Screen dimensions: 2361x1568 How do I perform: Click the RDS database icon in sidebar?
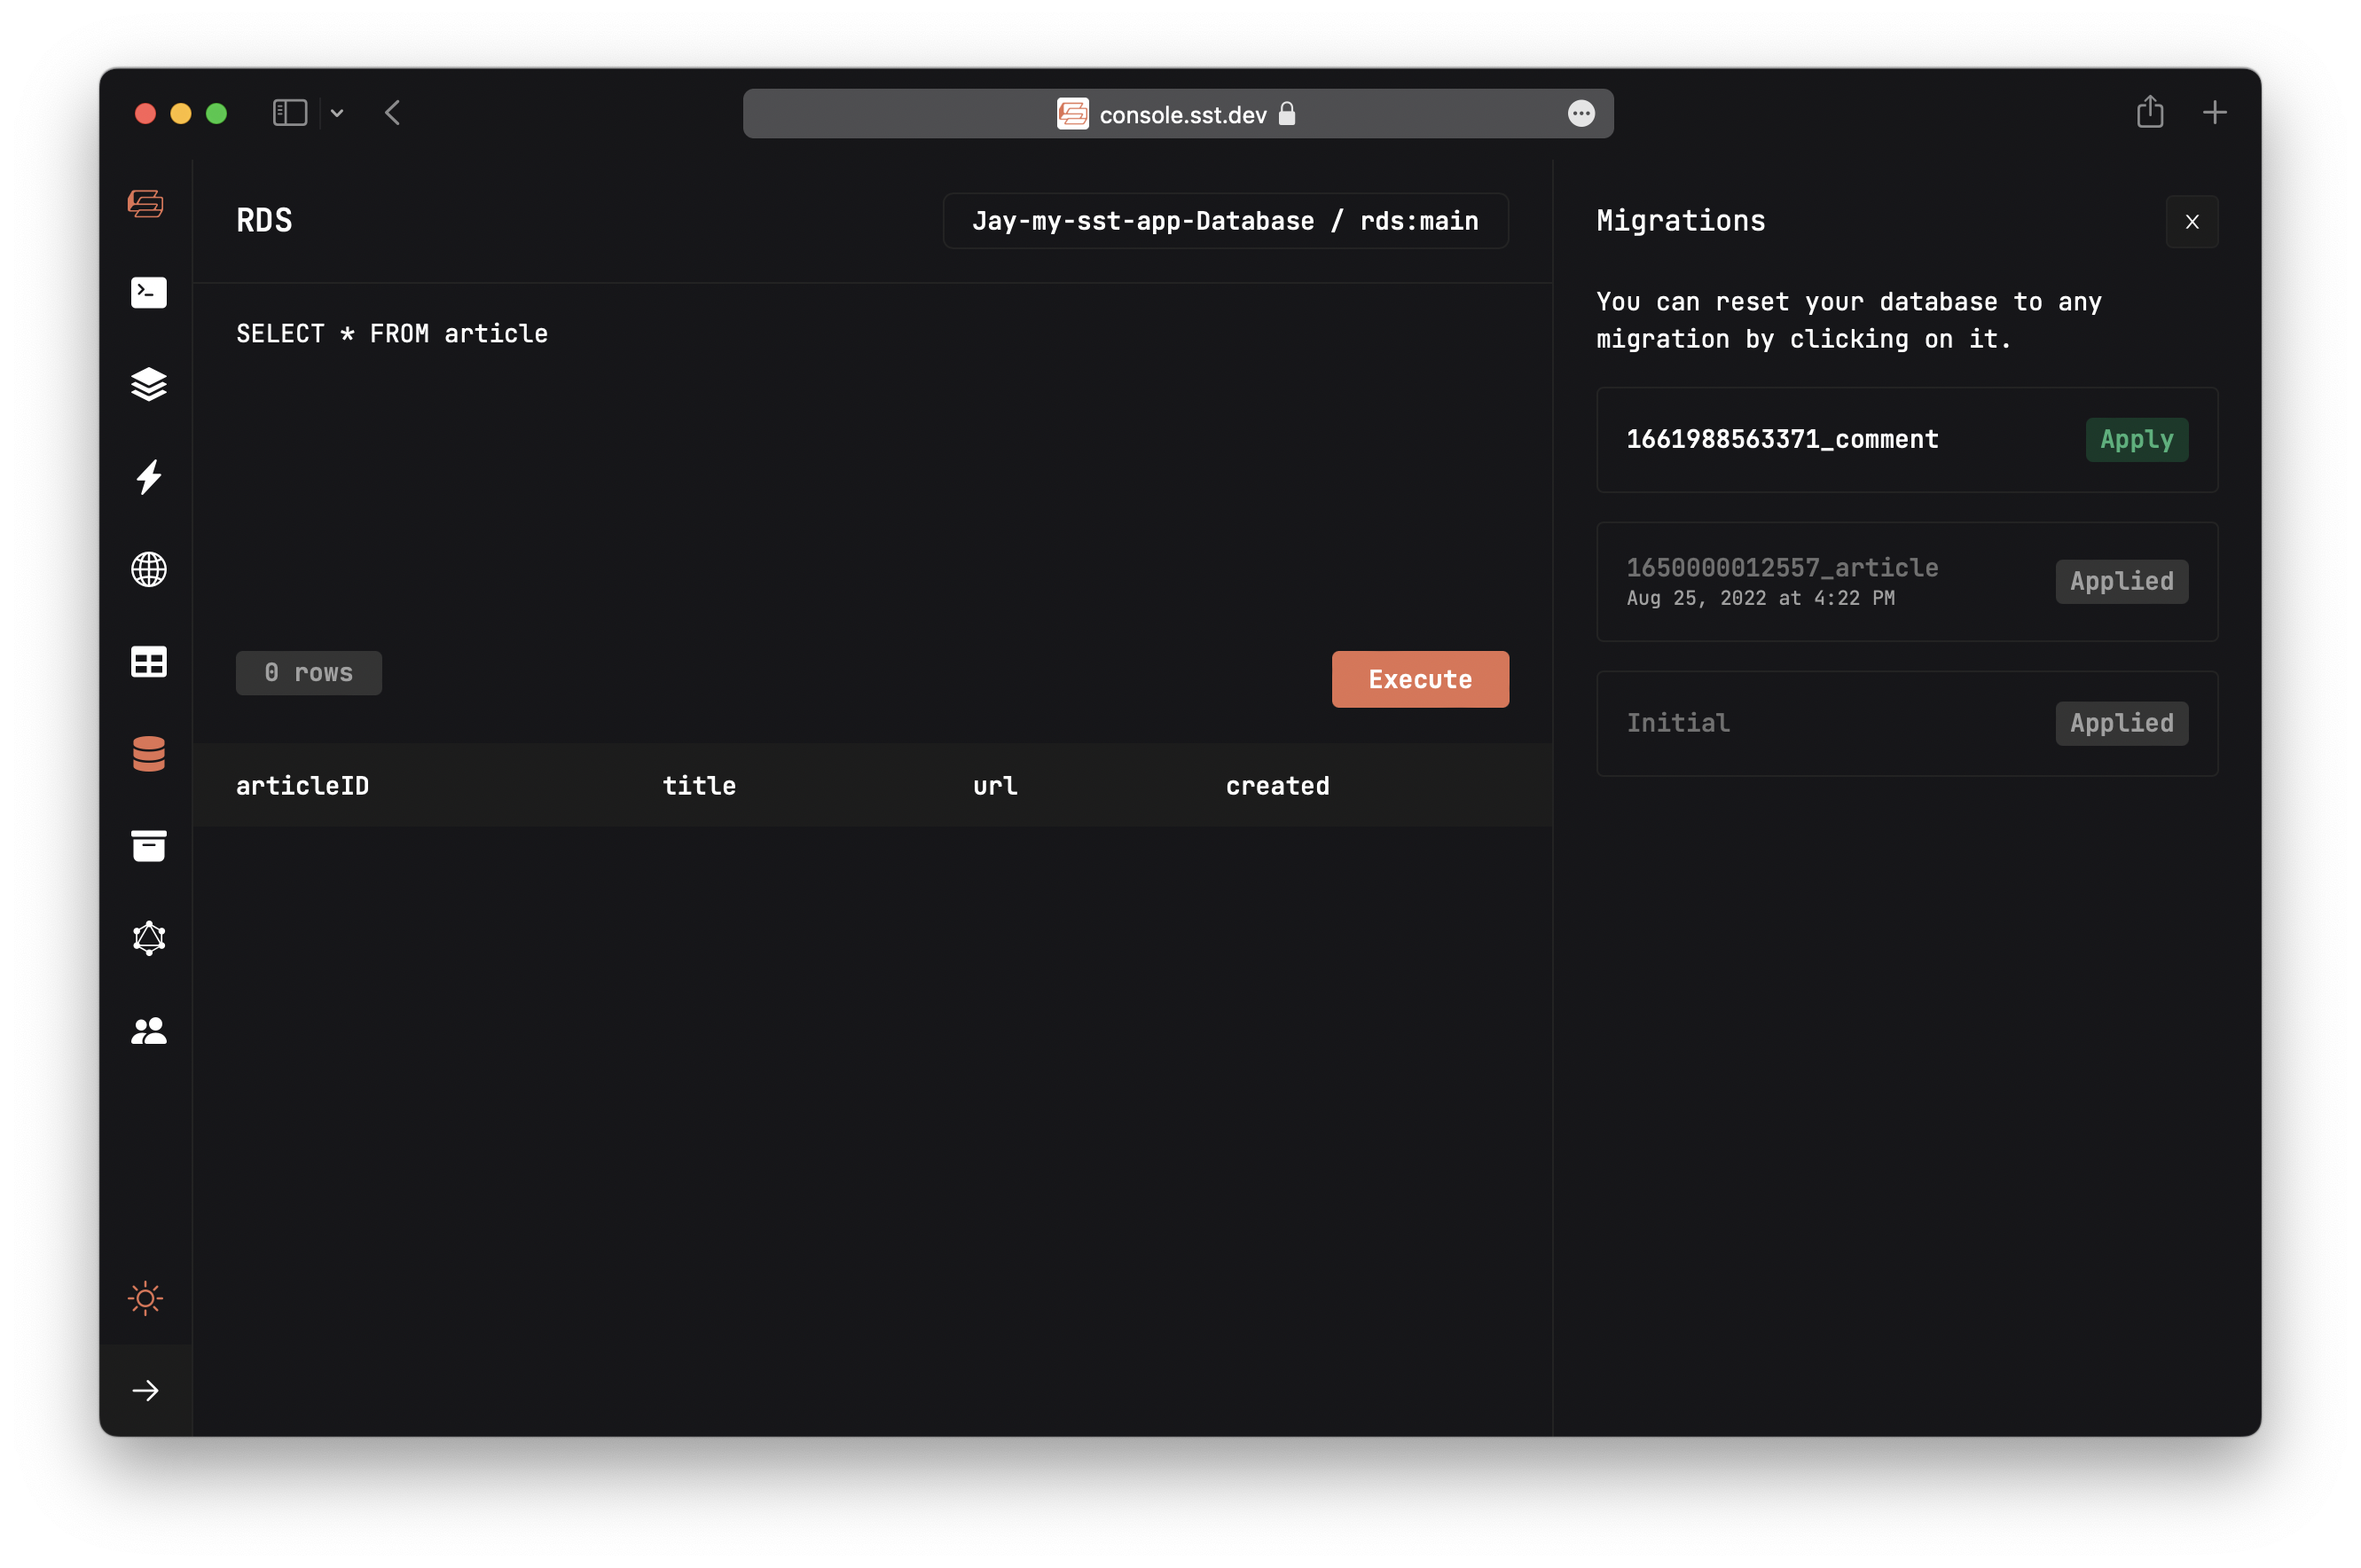coord(149,752)
